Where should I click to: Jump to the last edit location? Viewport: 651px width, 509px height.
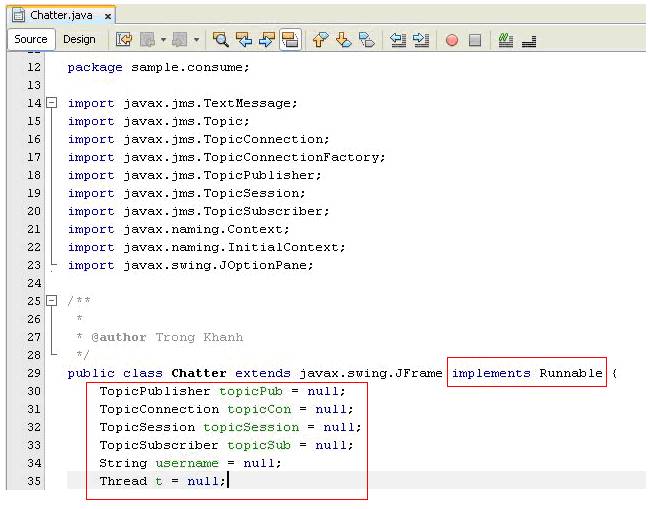[x=124, y=40]
